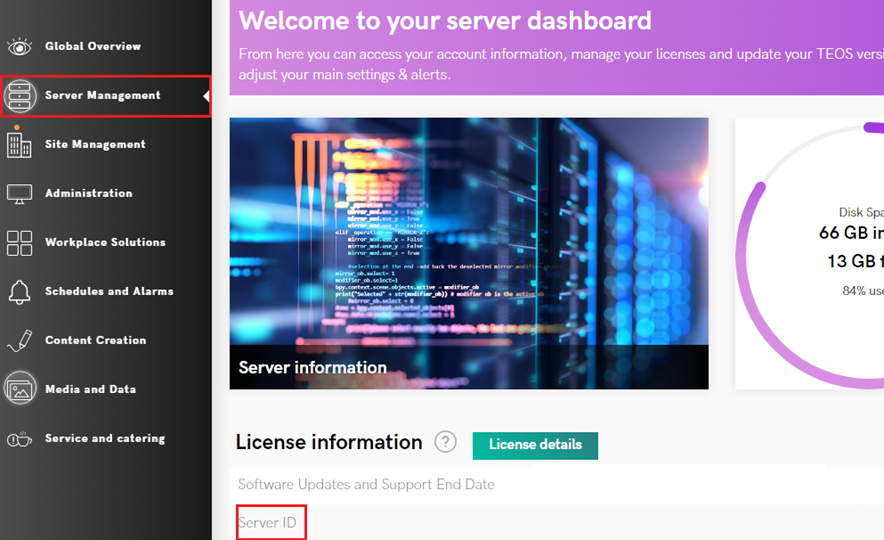Viewport: 884px width, 540px height.
Task: Open Service and catering cup icon
Action: 20,438
